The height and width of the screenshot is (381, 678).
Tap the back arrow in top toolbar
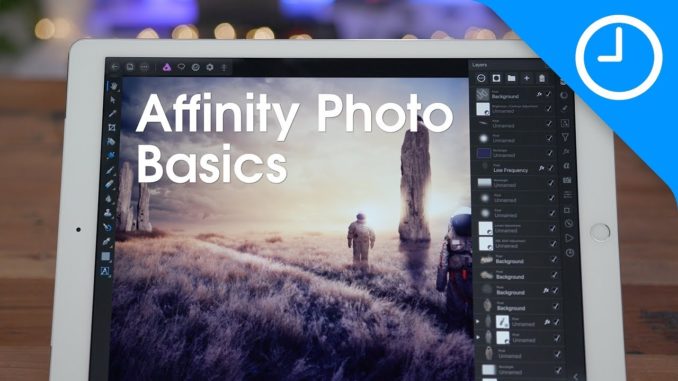point(115,67)
